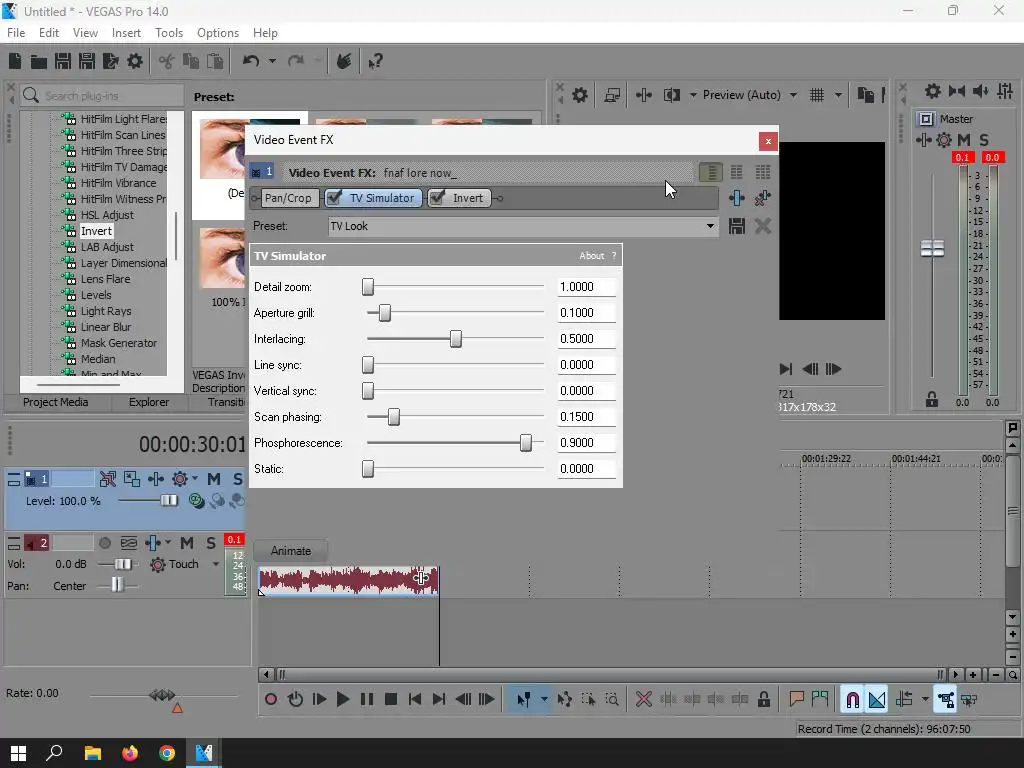
Task: Click the Project Properties gear icon
Action: coord(135,61)
